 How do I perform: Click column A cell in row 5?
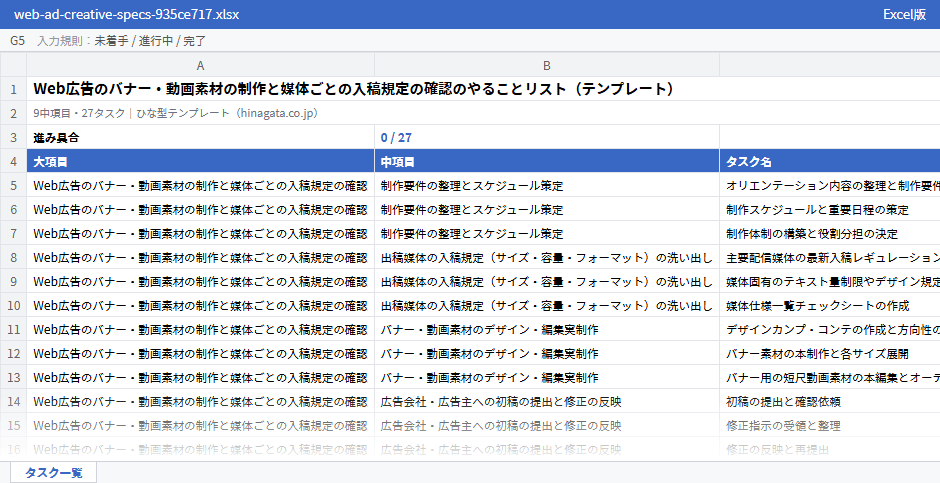(x=200, y=185)
